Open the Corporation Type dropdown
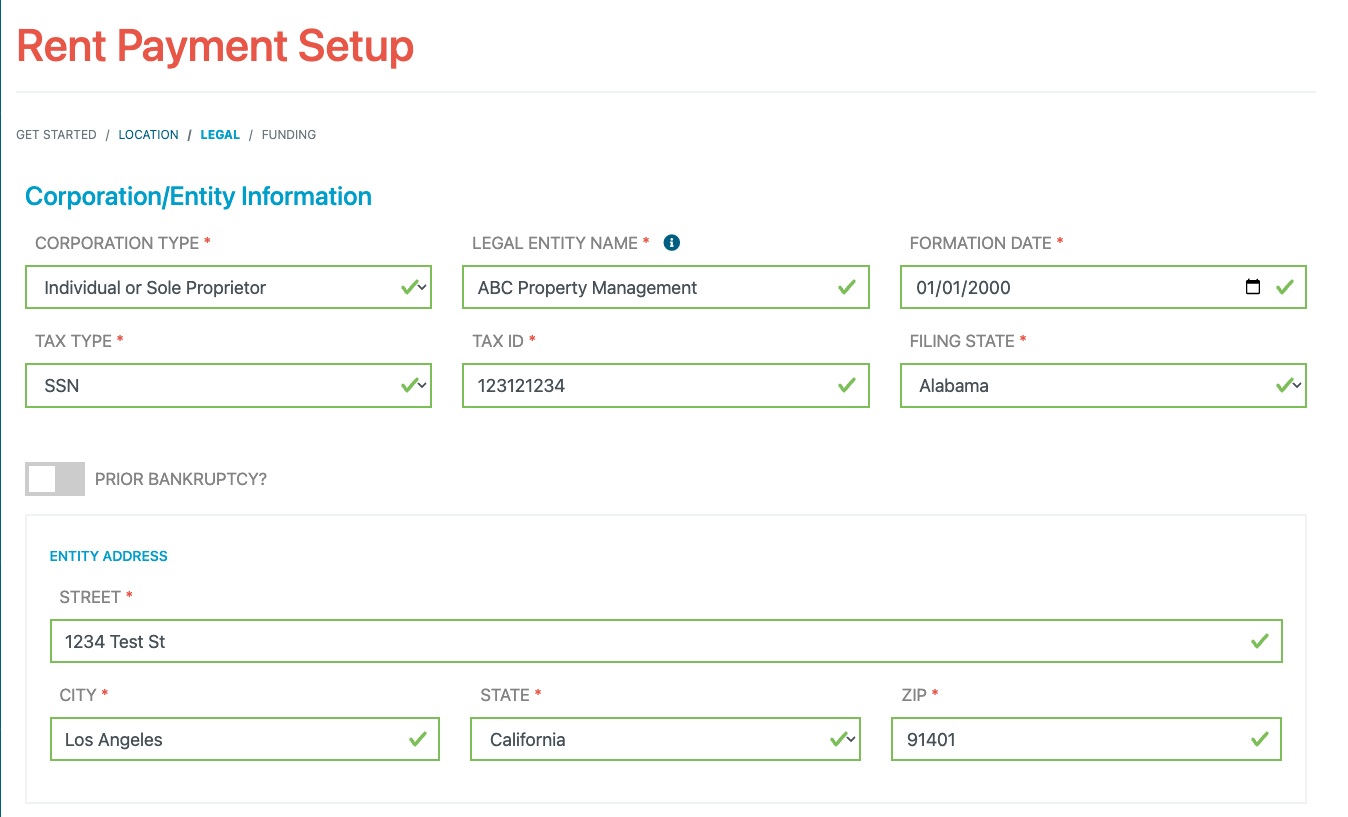 pos(228,287)
